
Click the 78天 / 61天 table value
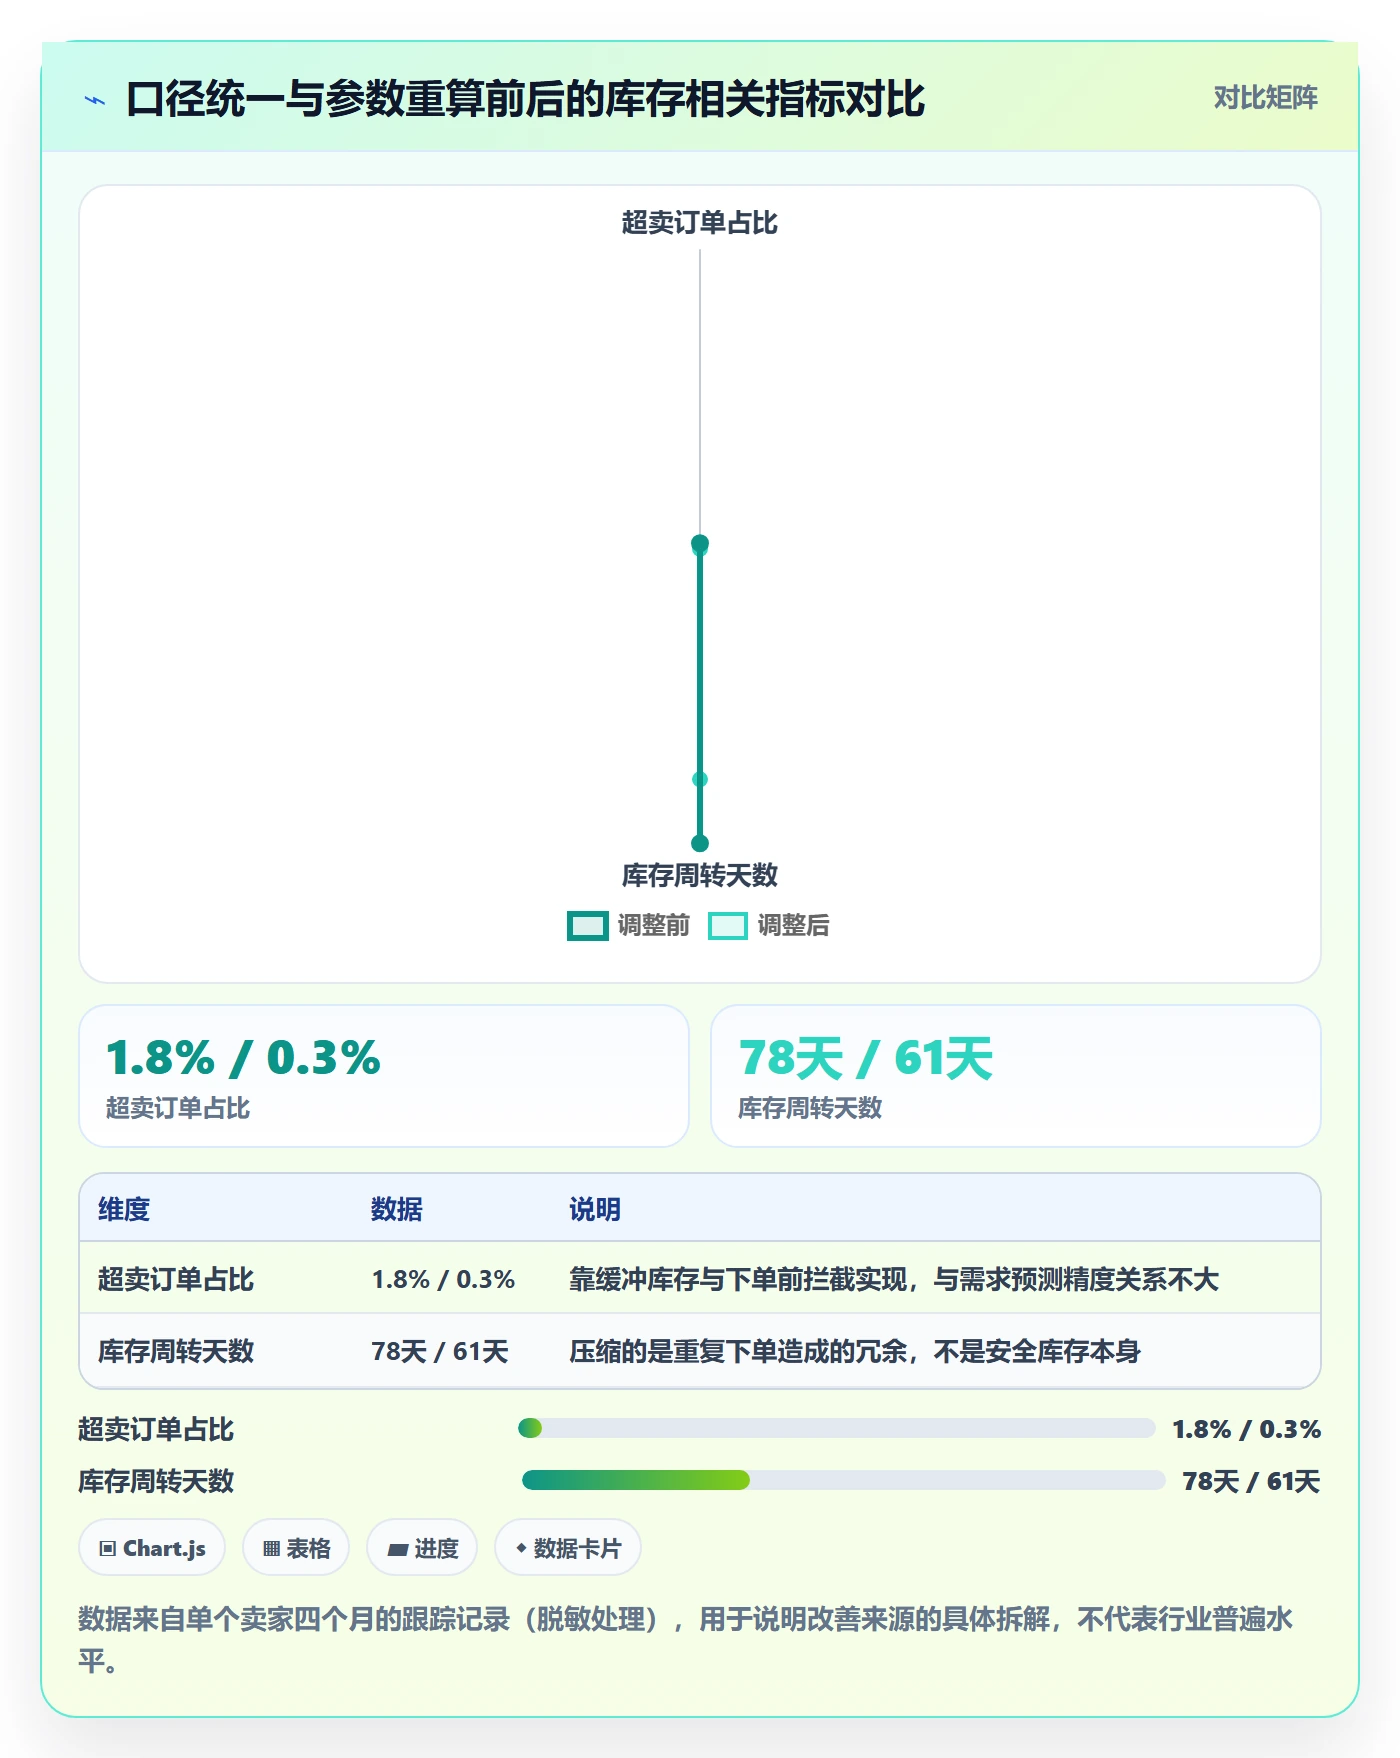coord(440,1351)
